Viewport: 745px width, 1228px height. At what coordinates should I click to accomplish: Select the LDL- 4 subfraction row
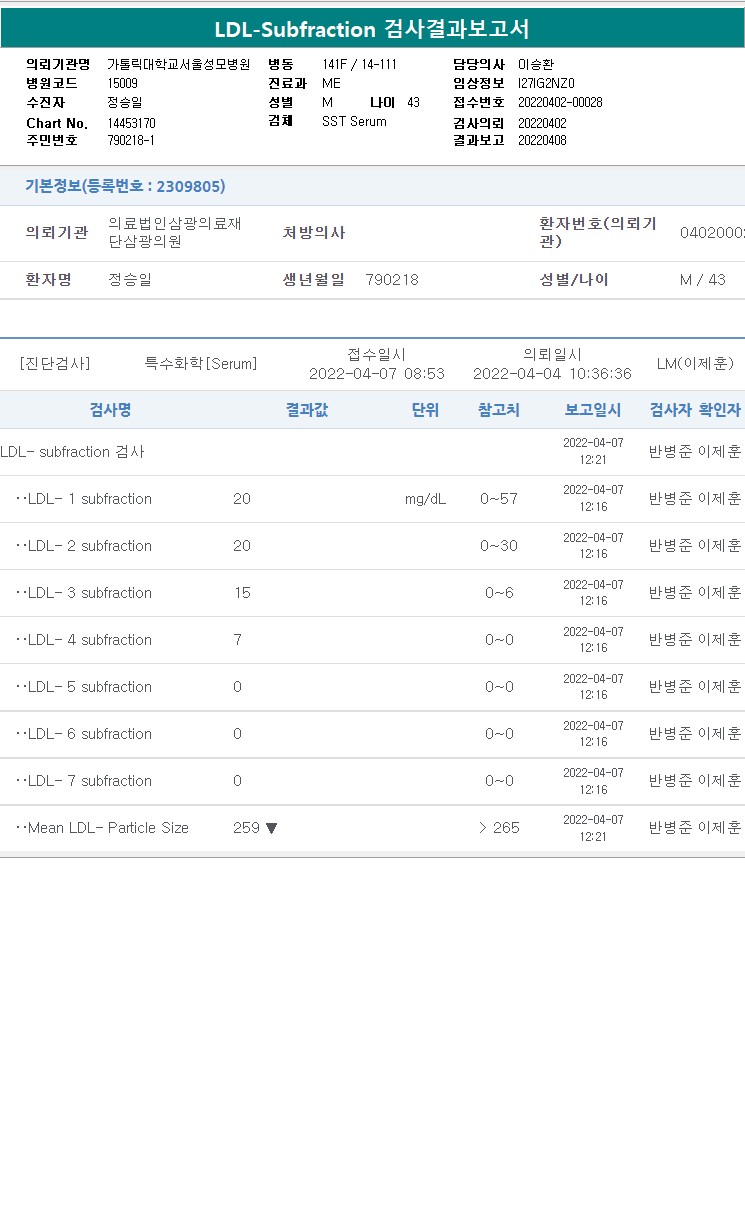pyautogui.click(x=372, y=640)
